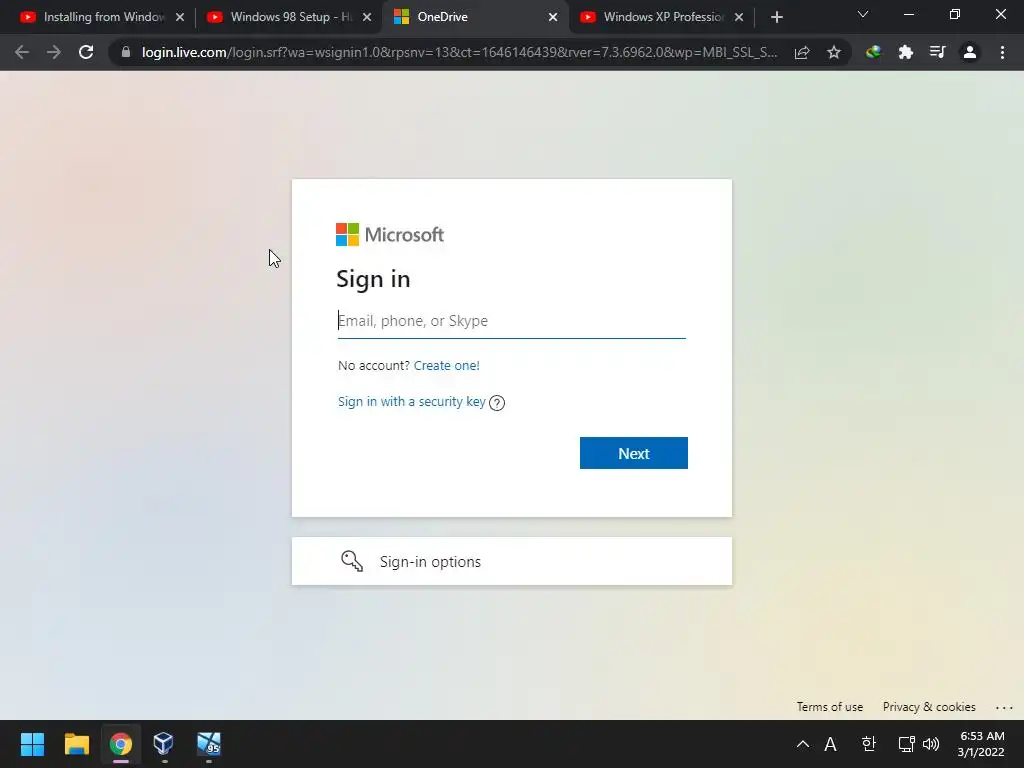Click the Microsoft logo
The width and height of the screenshot is (1024, 768).
[x=390, y=234]
